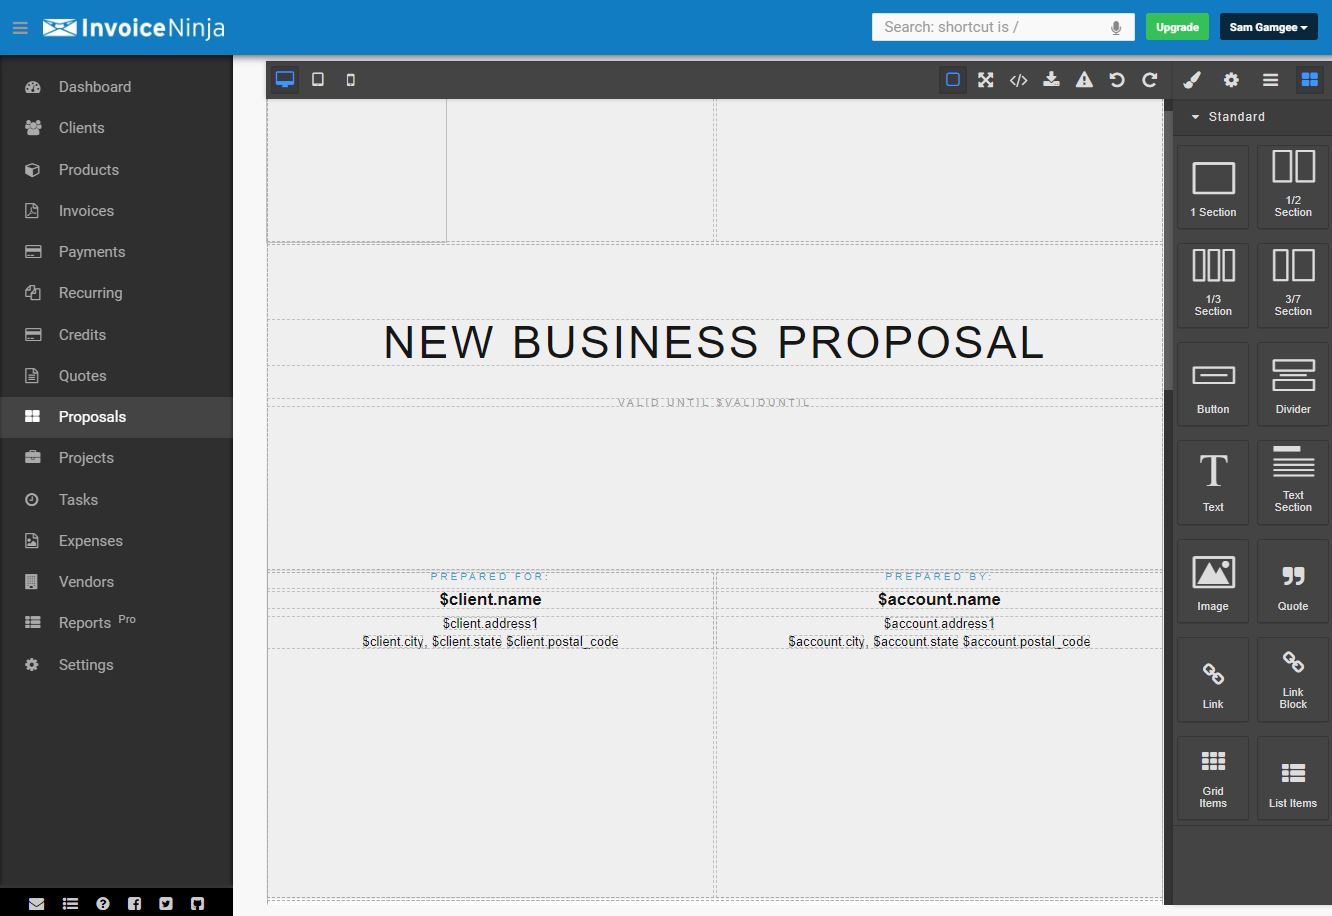Screen dimensions: 1332x916
Task: Select the Text Section block
Action: (x=1292, y=481)
